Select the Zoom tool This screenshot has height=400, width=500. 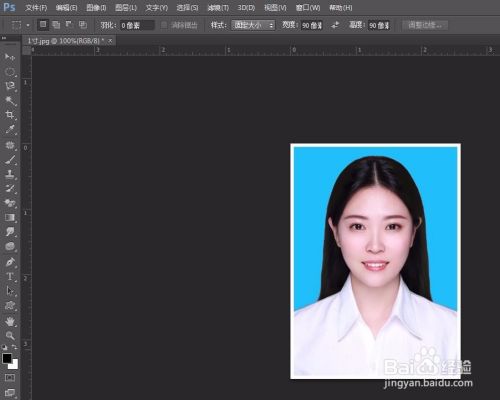point(10,336)
